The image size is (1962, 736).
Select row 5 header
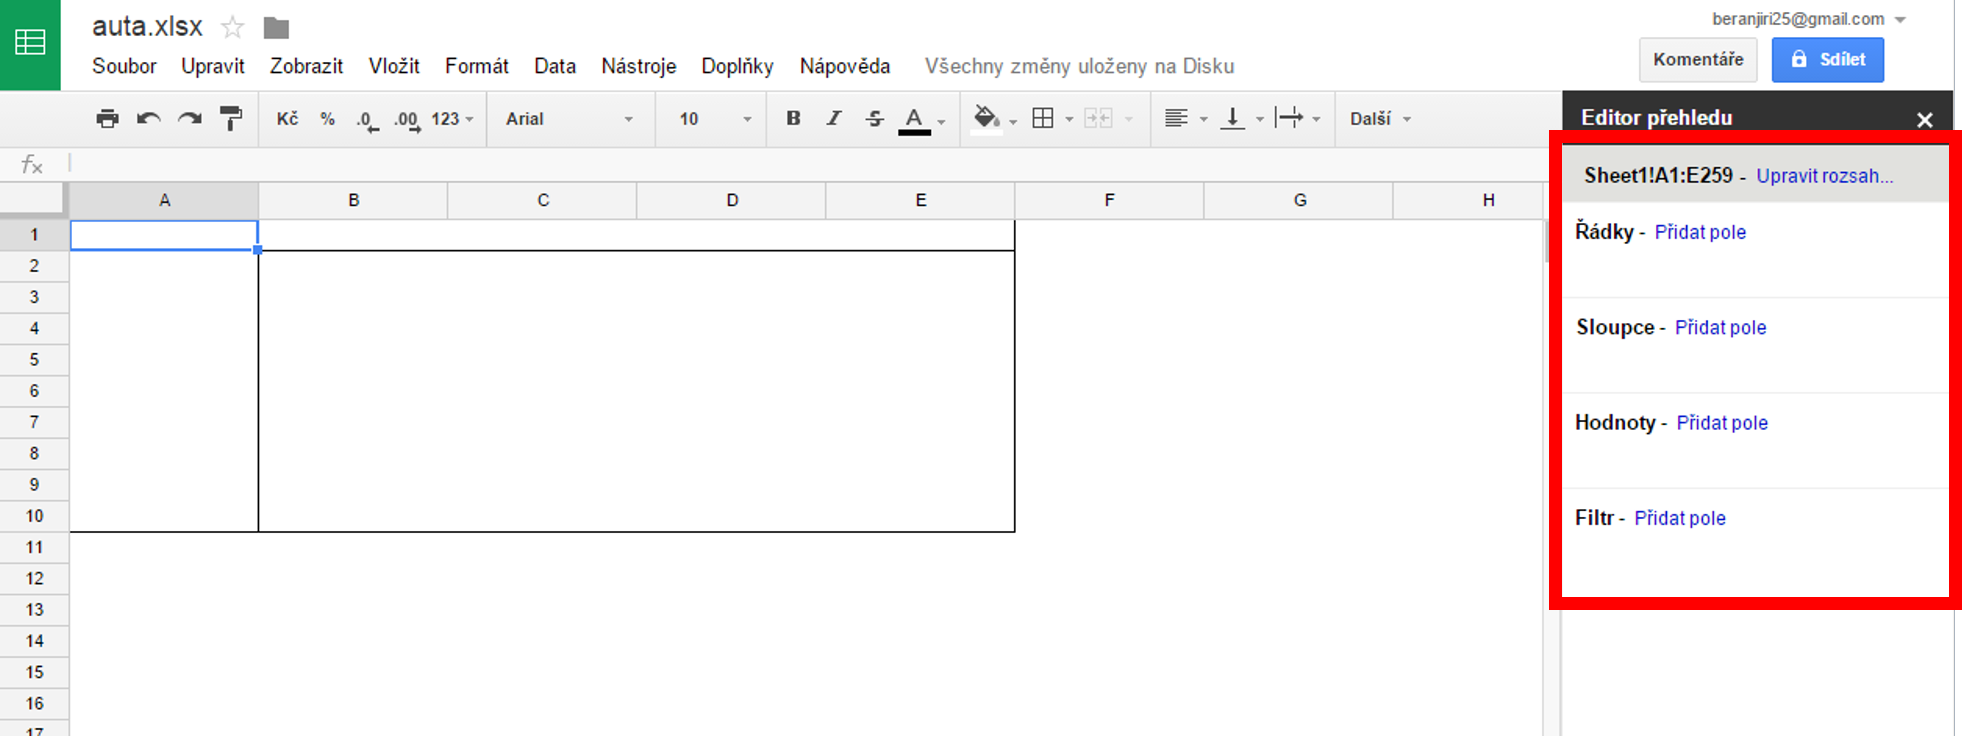tap(34, 359)
